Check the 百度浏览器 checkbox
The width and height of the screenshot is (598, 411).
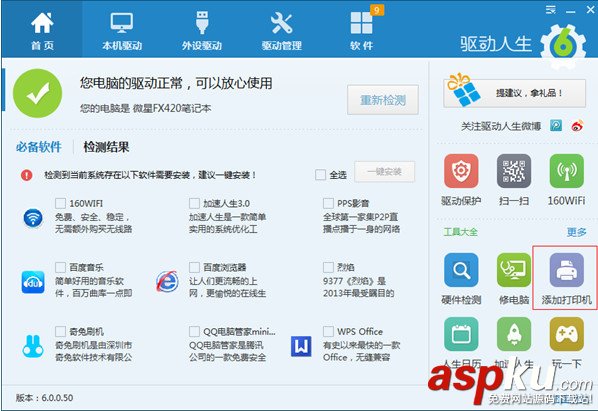tap(194, 267)
